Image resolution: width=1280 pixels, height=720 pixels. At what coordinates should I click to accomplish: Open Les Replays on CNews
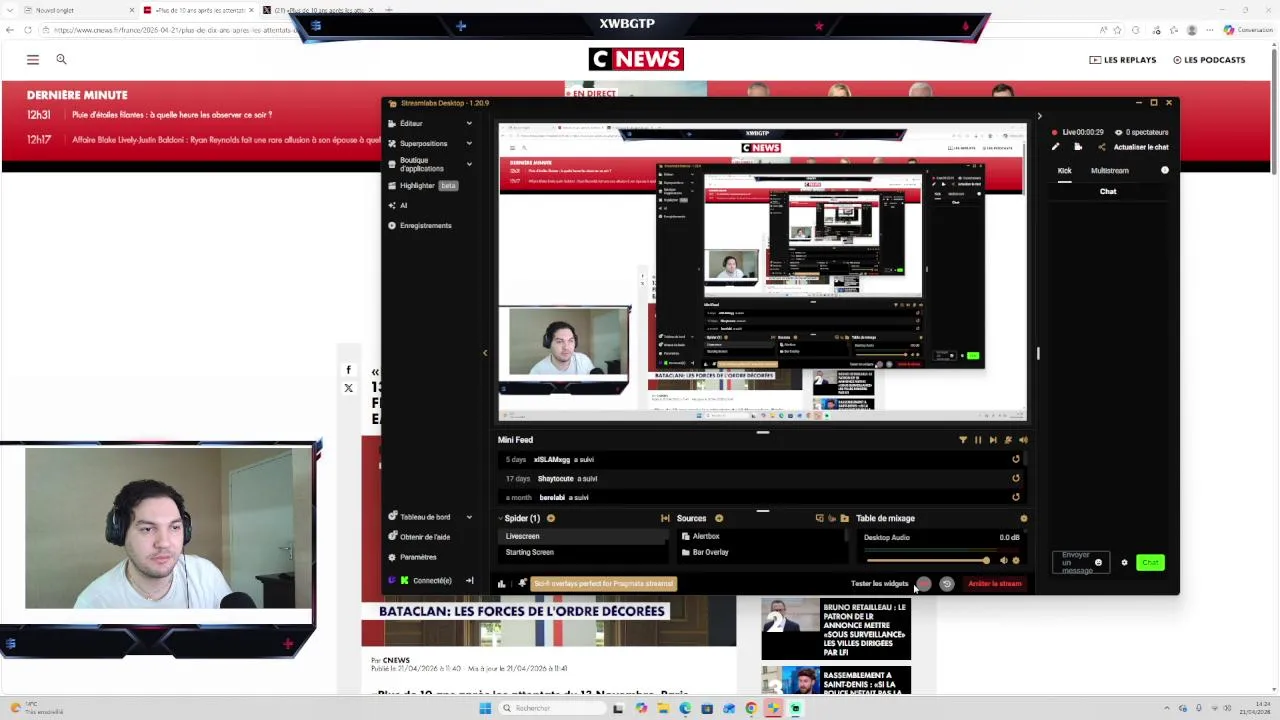coord(1123,60)
